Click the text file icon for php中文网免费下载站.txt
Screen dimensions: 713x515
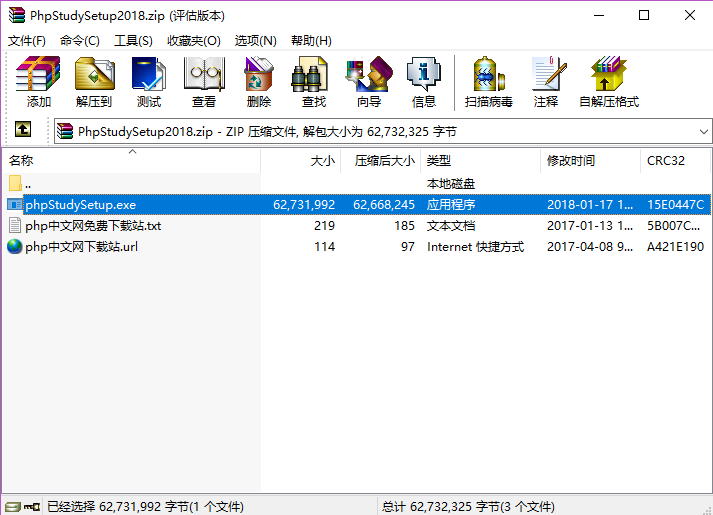pos(15,225)
